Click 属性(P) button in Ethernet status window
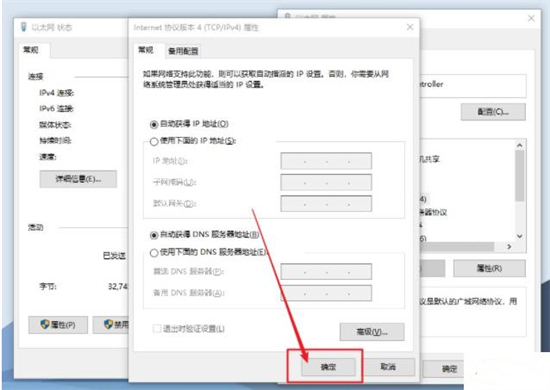This screenshot has width=550, height=390. [x=58, y=325]
